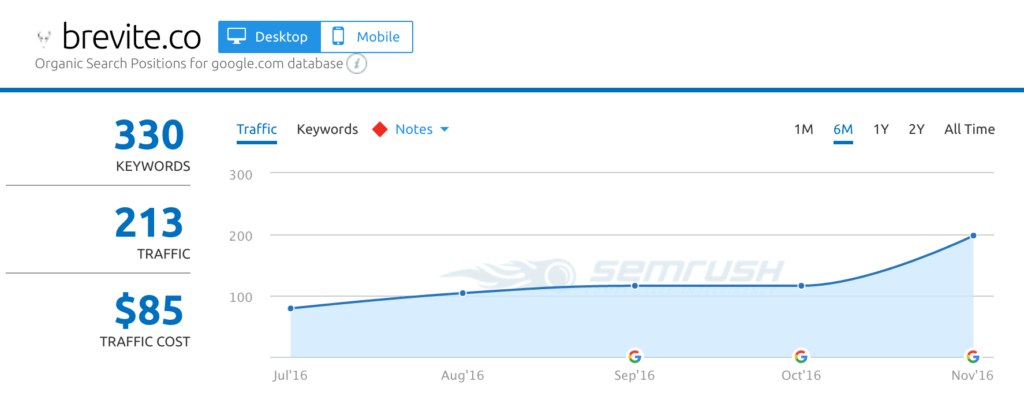This screenshot has height=411, width=1024.
Task: Click the brevite.co site favicon
Action: tap(43, 38)
